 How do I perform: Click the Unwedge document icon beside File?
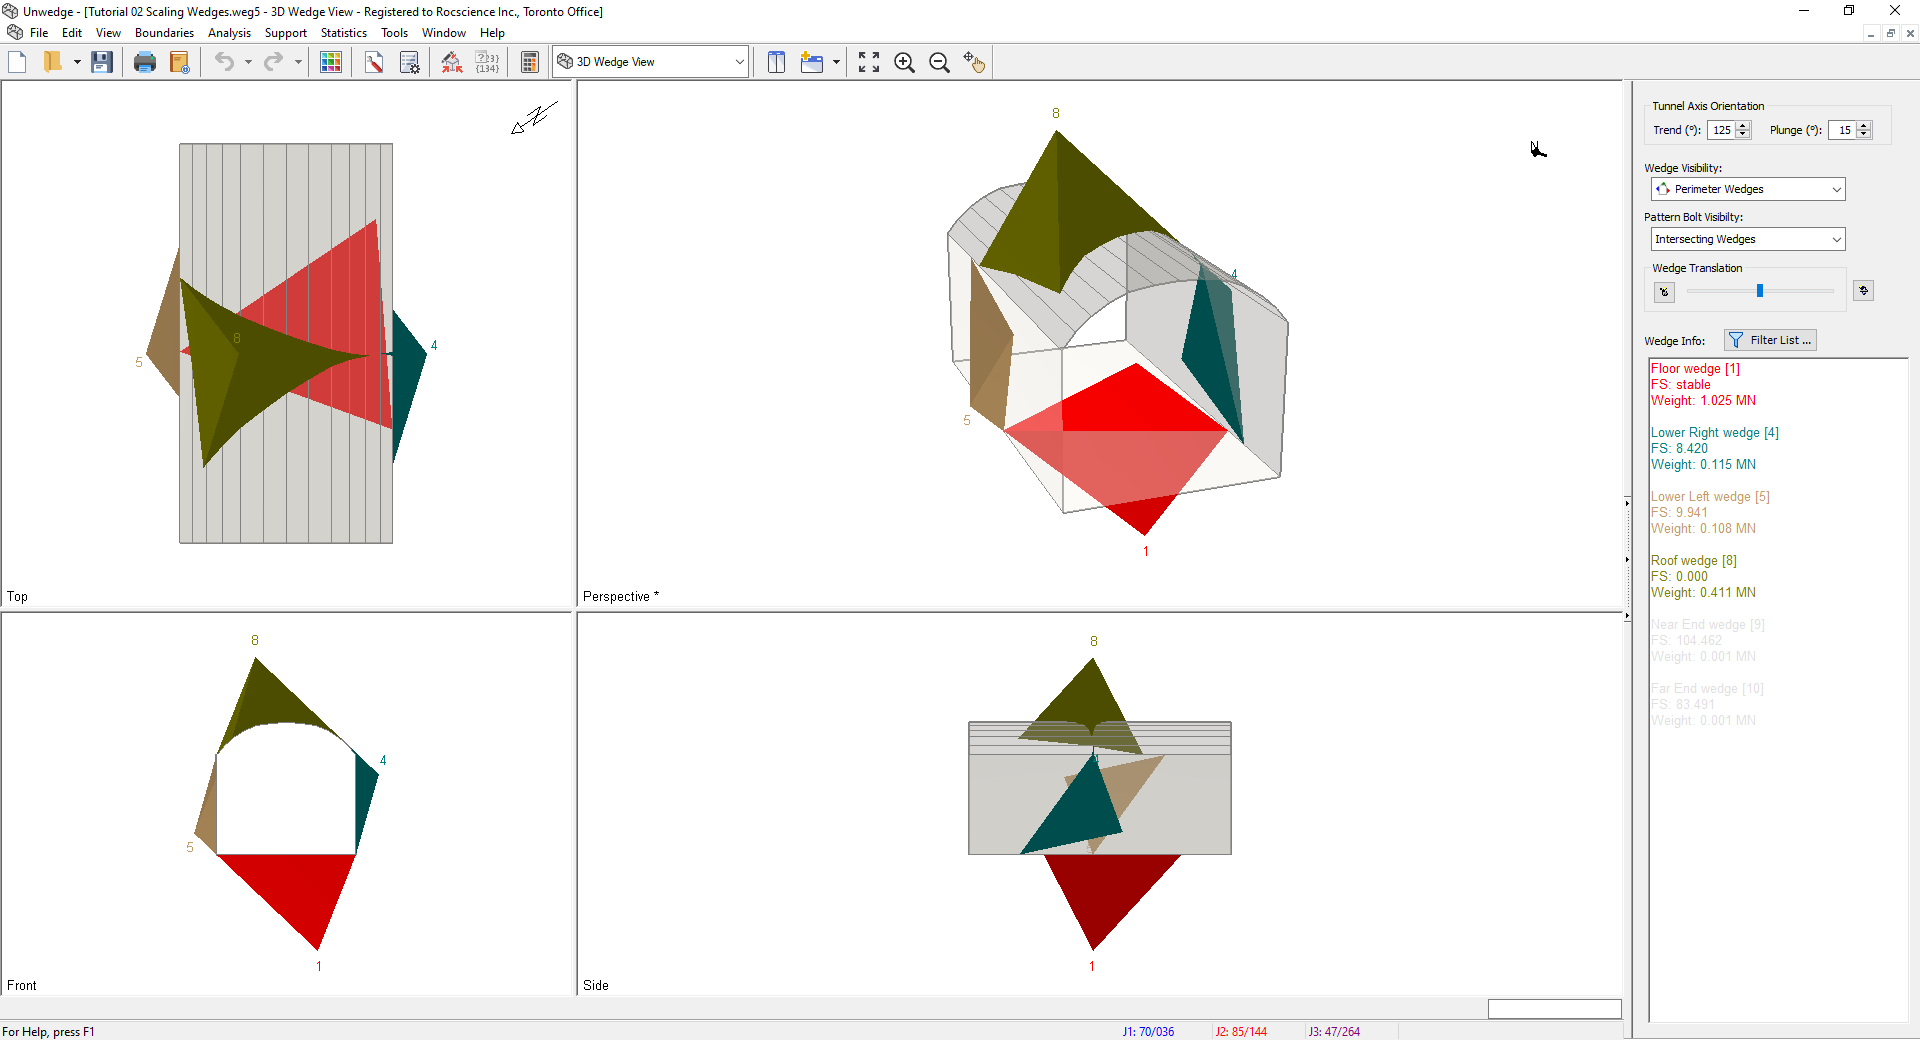point(14,32)
